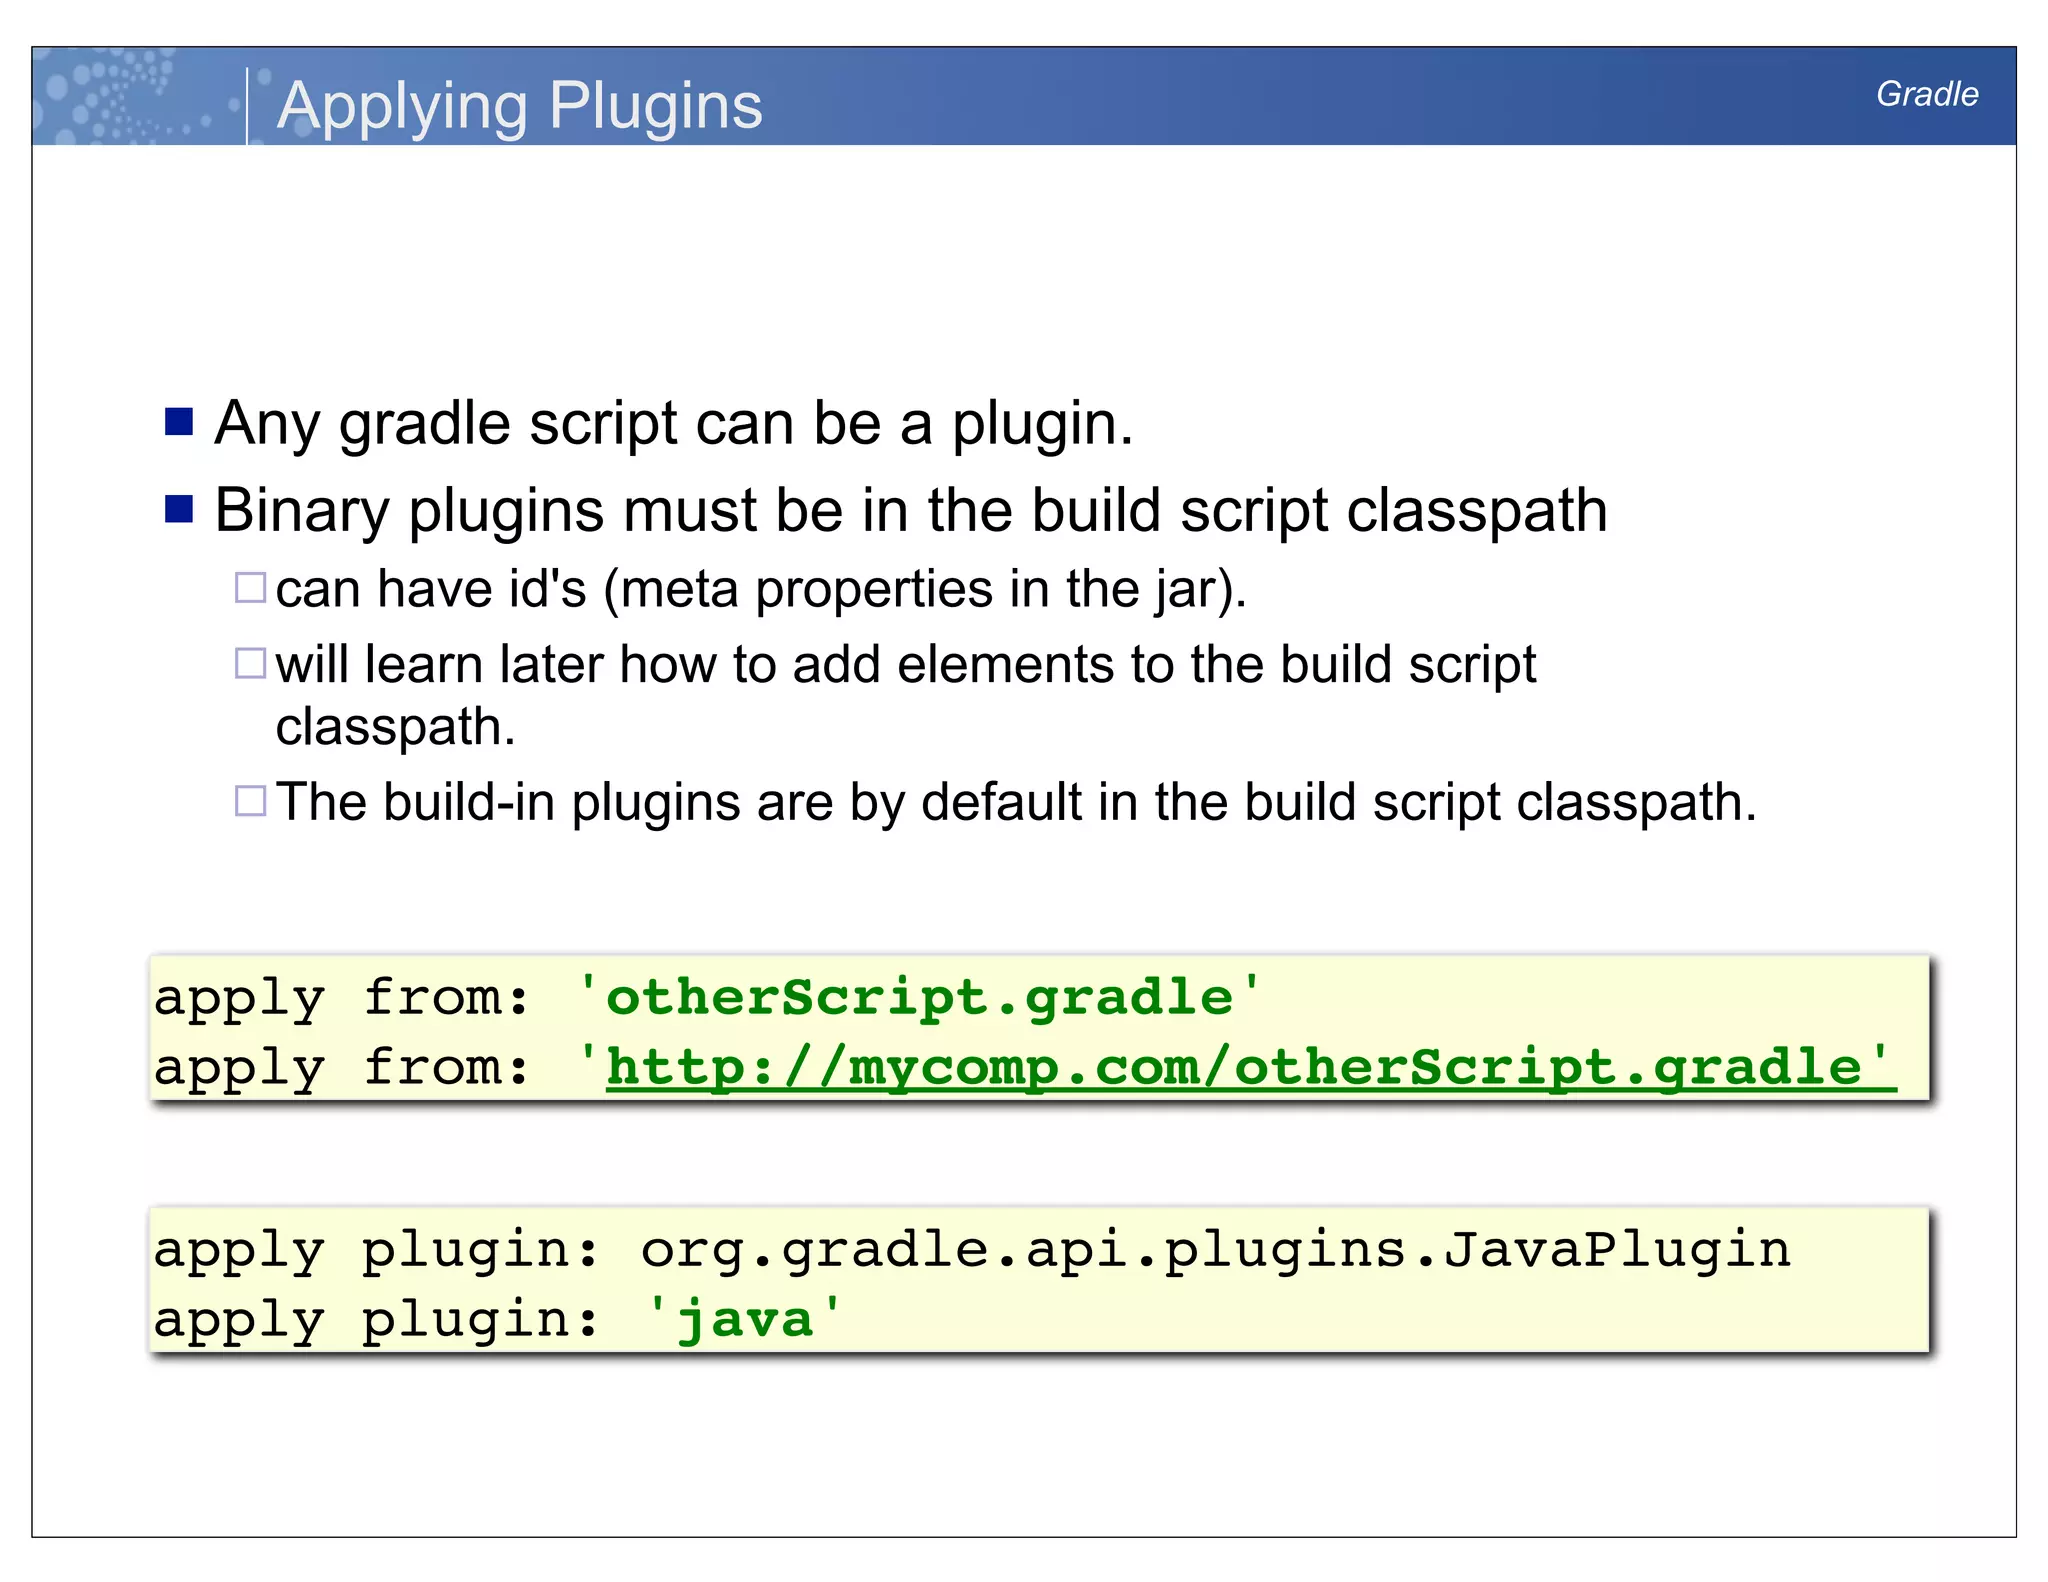Screen dimensions: 2048x1582
Task: Open the http://mycomp.com/otherScript.gradle hyperlink
Action: pyautogui.click(x=1251, y=1067)
